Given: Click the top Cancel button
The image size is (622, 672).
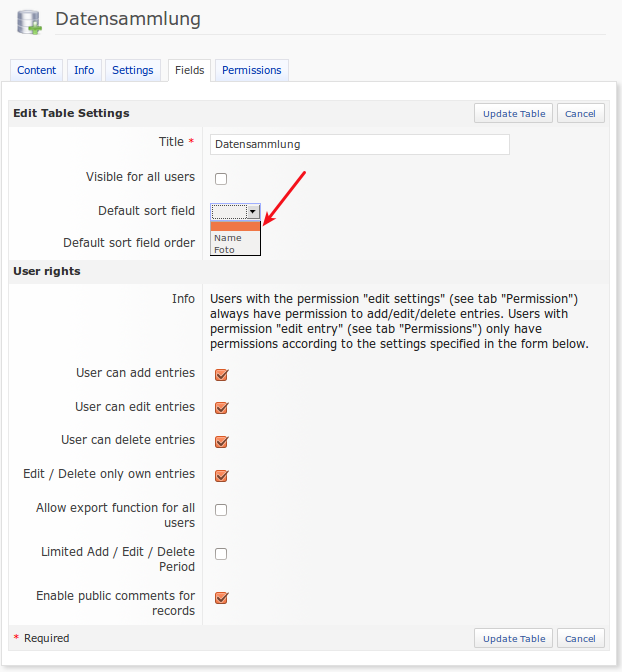Looking at the screenshot, I should pyautogui.click(x=580, y=114).
